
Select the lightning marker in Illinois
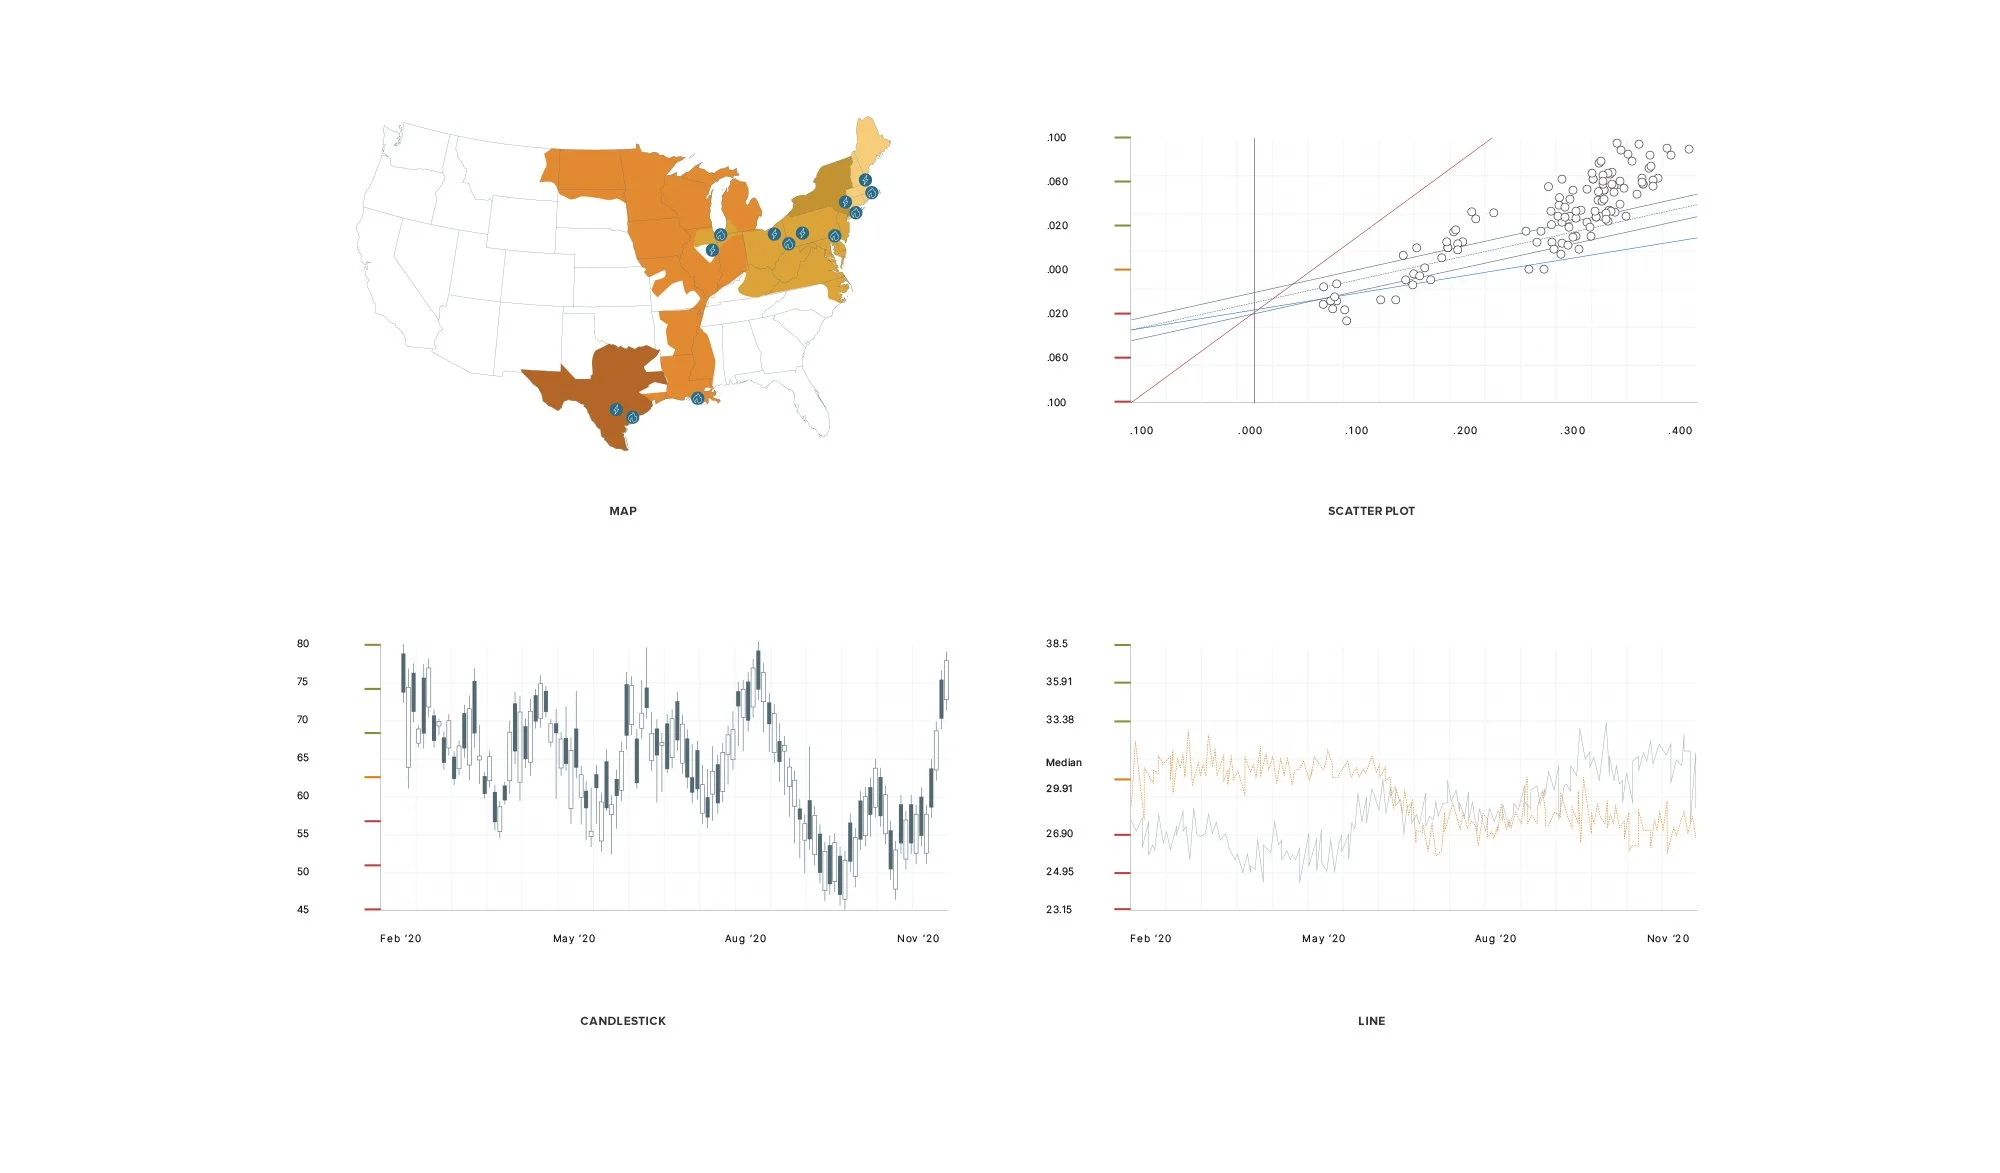(x=712, y=250)
